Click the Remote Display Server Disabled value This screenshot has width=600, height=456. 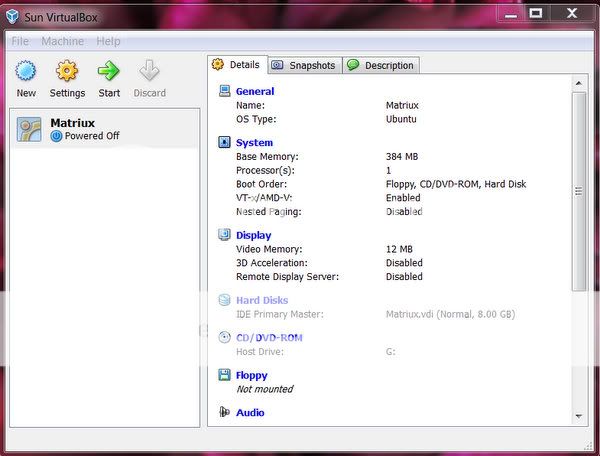(404, 277)
